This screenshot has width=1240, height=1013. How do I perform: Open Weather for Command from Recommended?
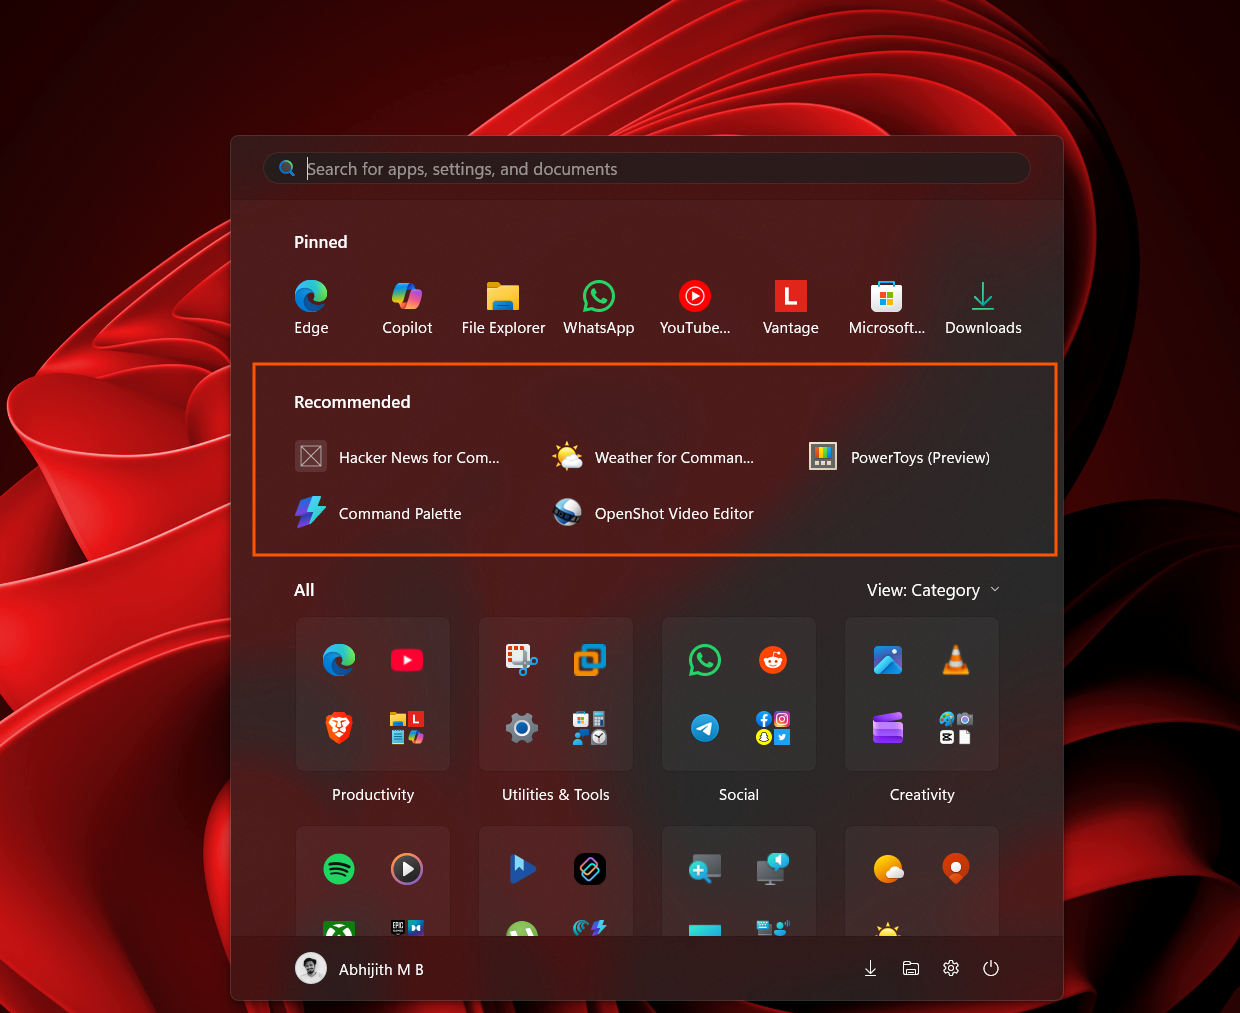point(654,456)
